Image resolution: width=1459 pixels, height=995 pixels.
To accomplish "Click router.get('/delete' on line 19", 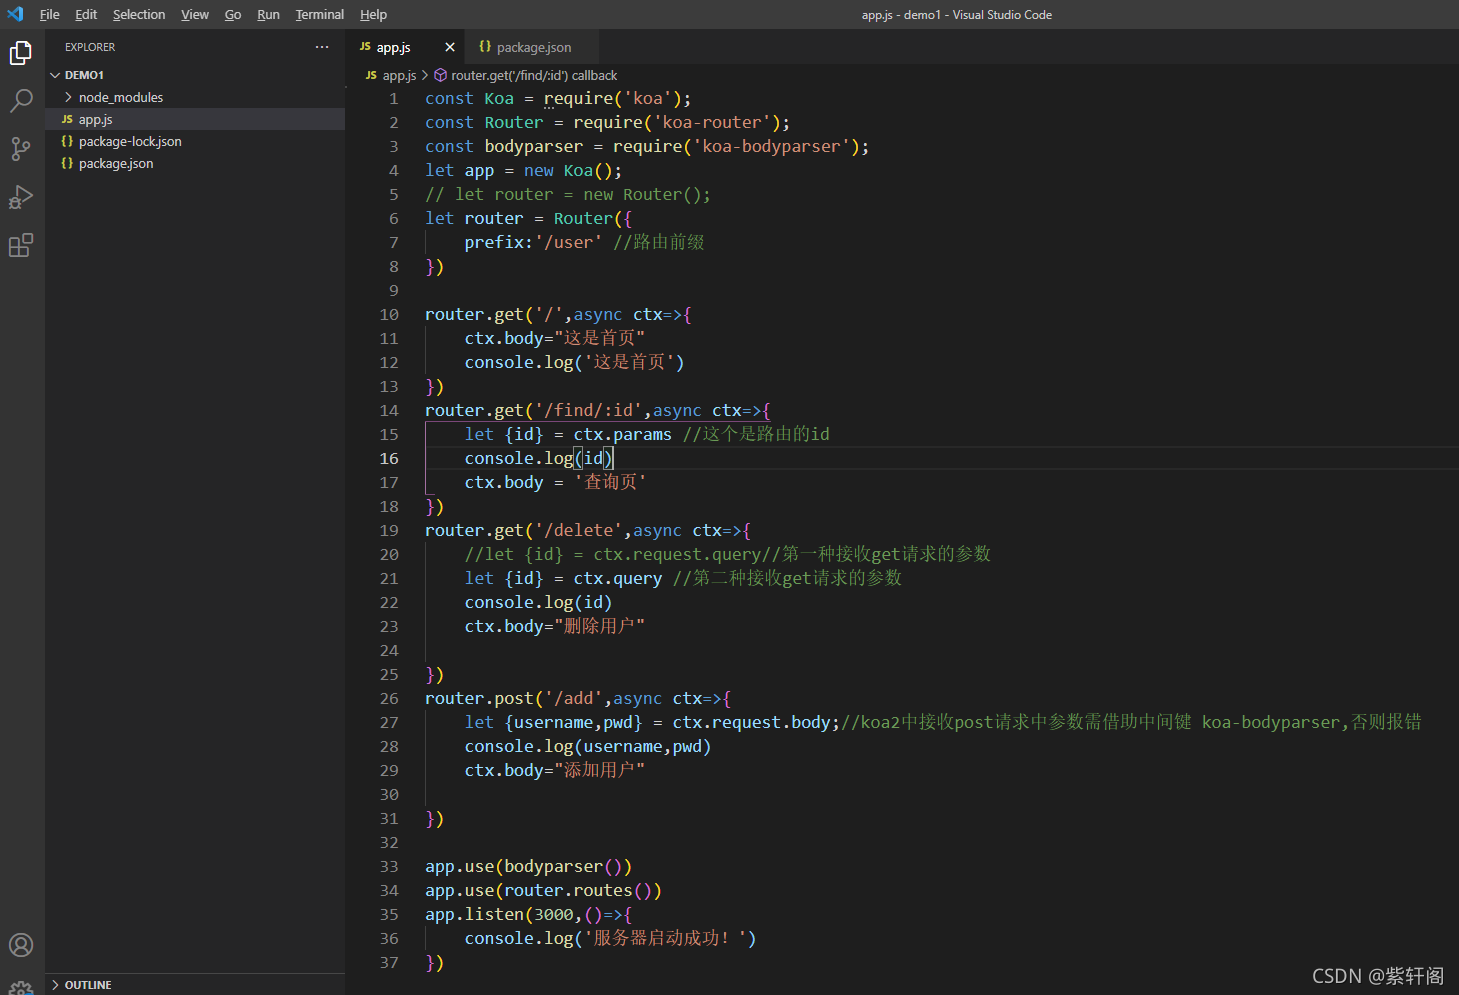I will 524,530.
